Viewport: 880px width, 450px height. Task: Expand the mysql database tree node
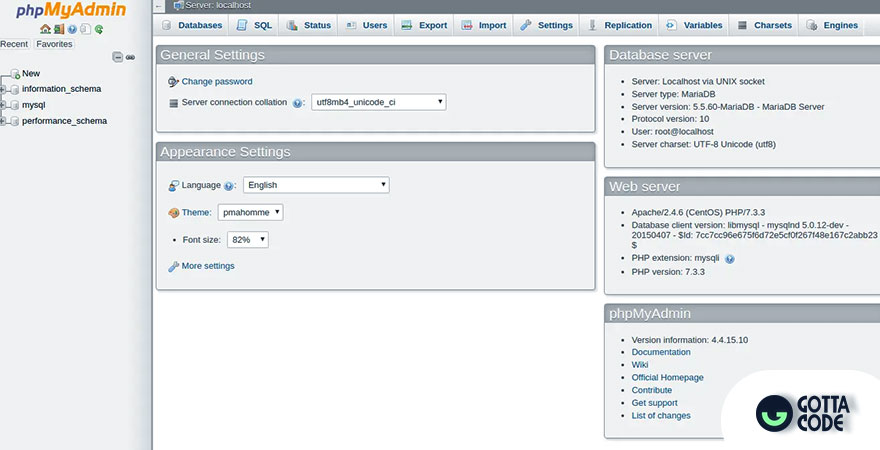click(x=3, y=105)
